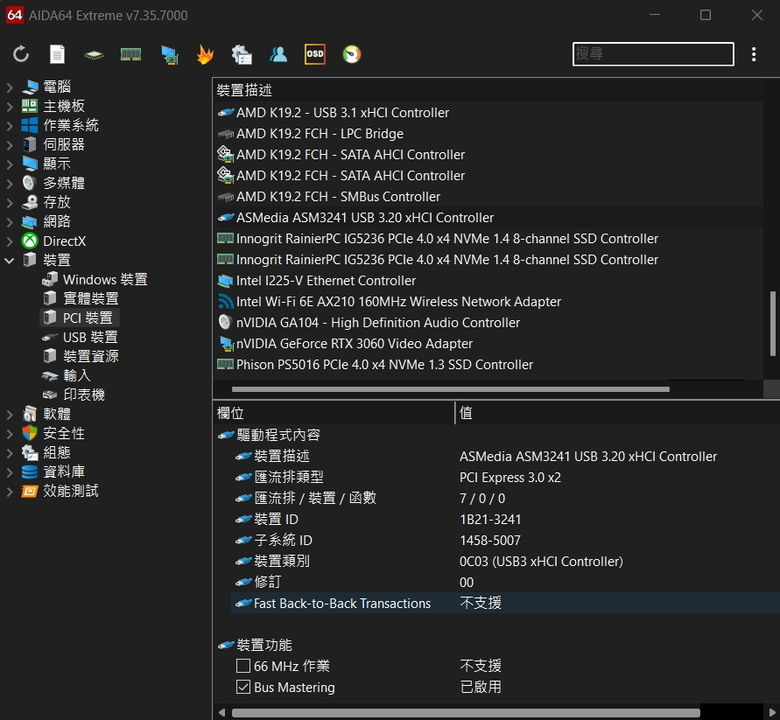Toggle the OSD panel icon
Screen dimensions: 780x720
315,54
